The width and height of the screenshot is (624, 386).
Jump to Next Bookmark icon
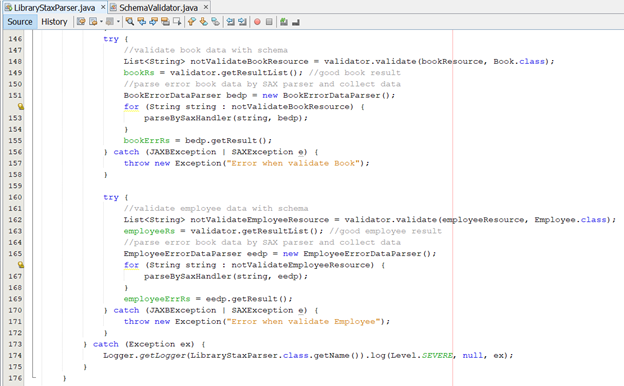pos(203,22)
